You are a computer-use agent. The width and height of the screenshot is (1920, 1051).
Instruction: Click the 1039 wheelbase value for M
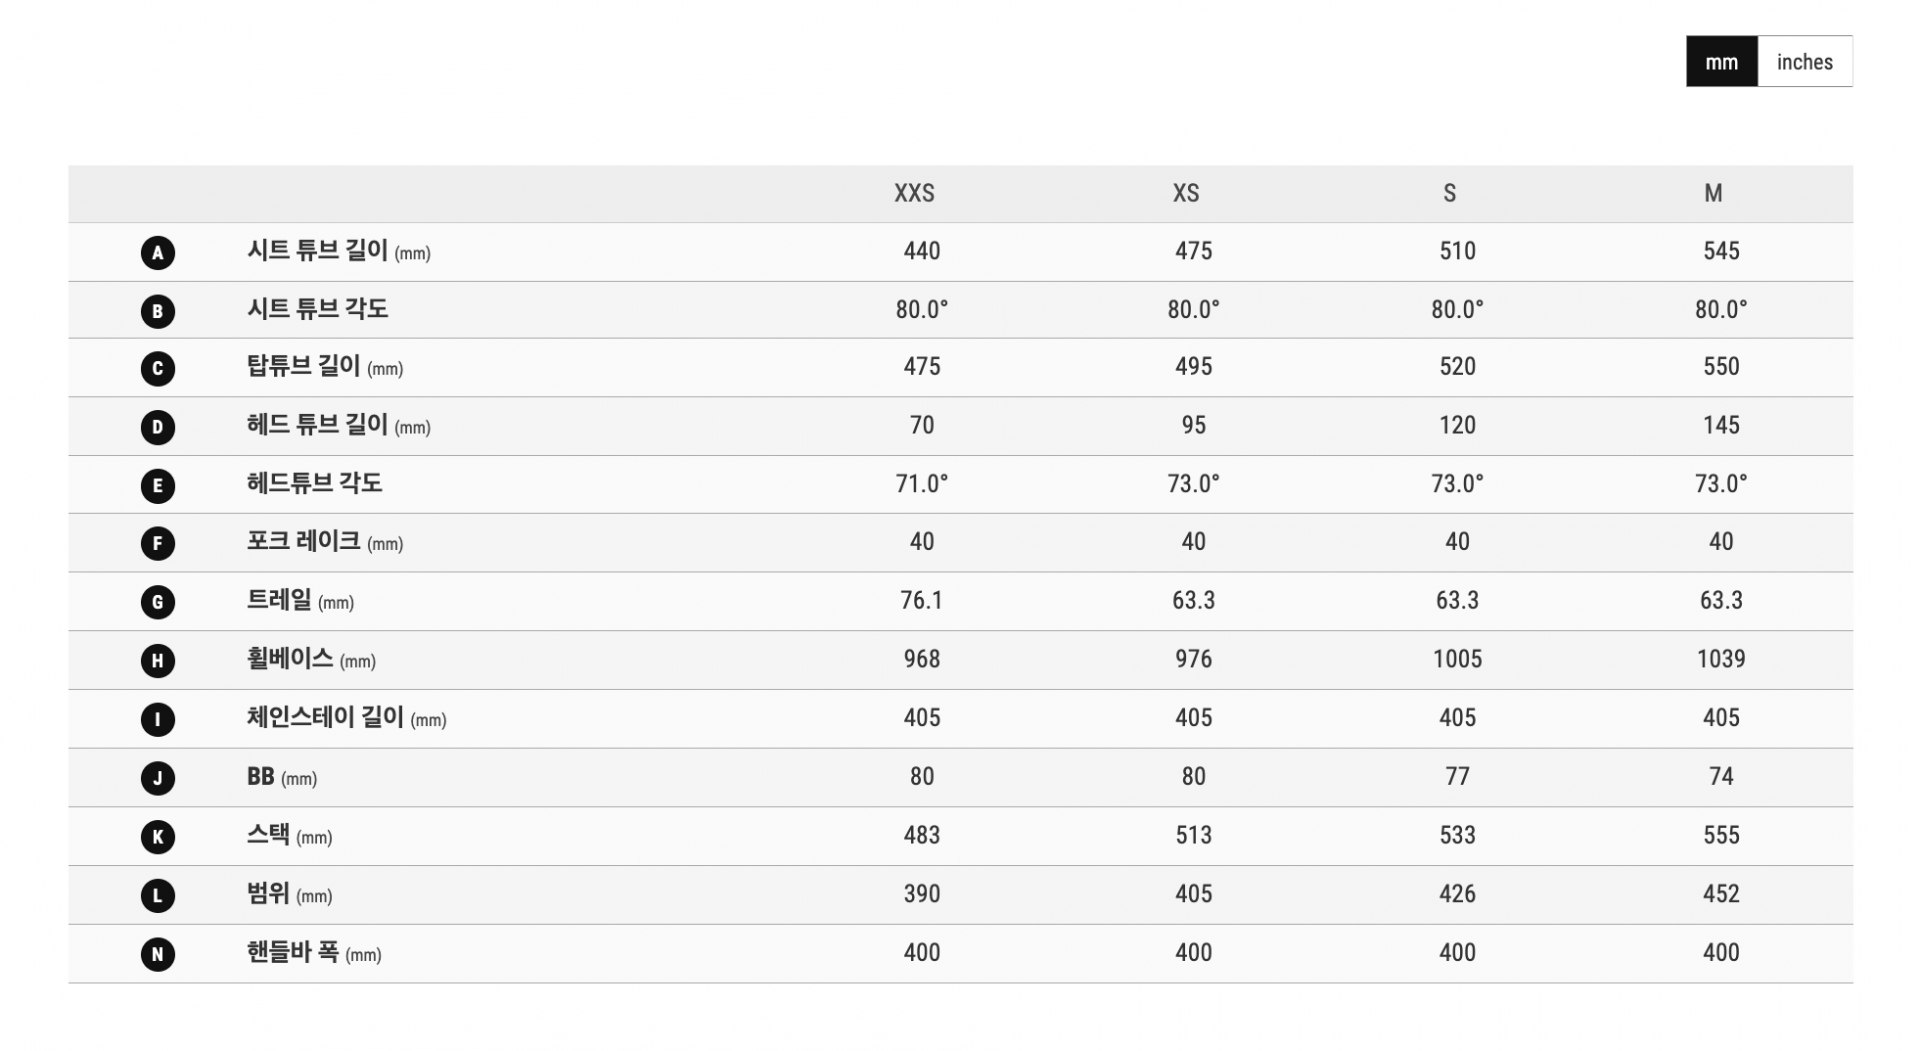click(1721, 659)
